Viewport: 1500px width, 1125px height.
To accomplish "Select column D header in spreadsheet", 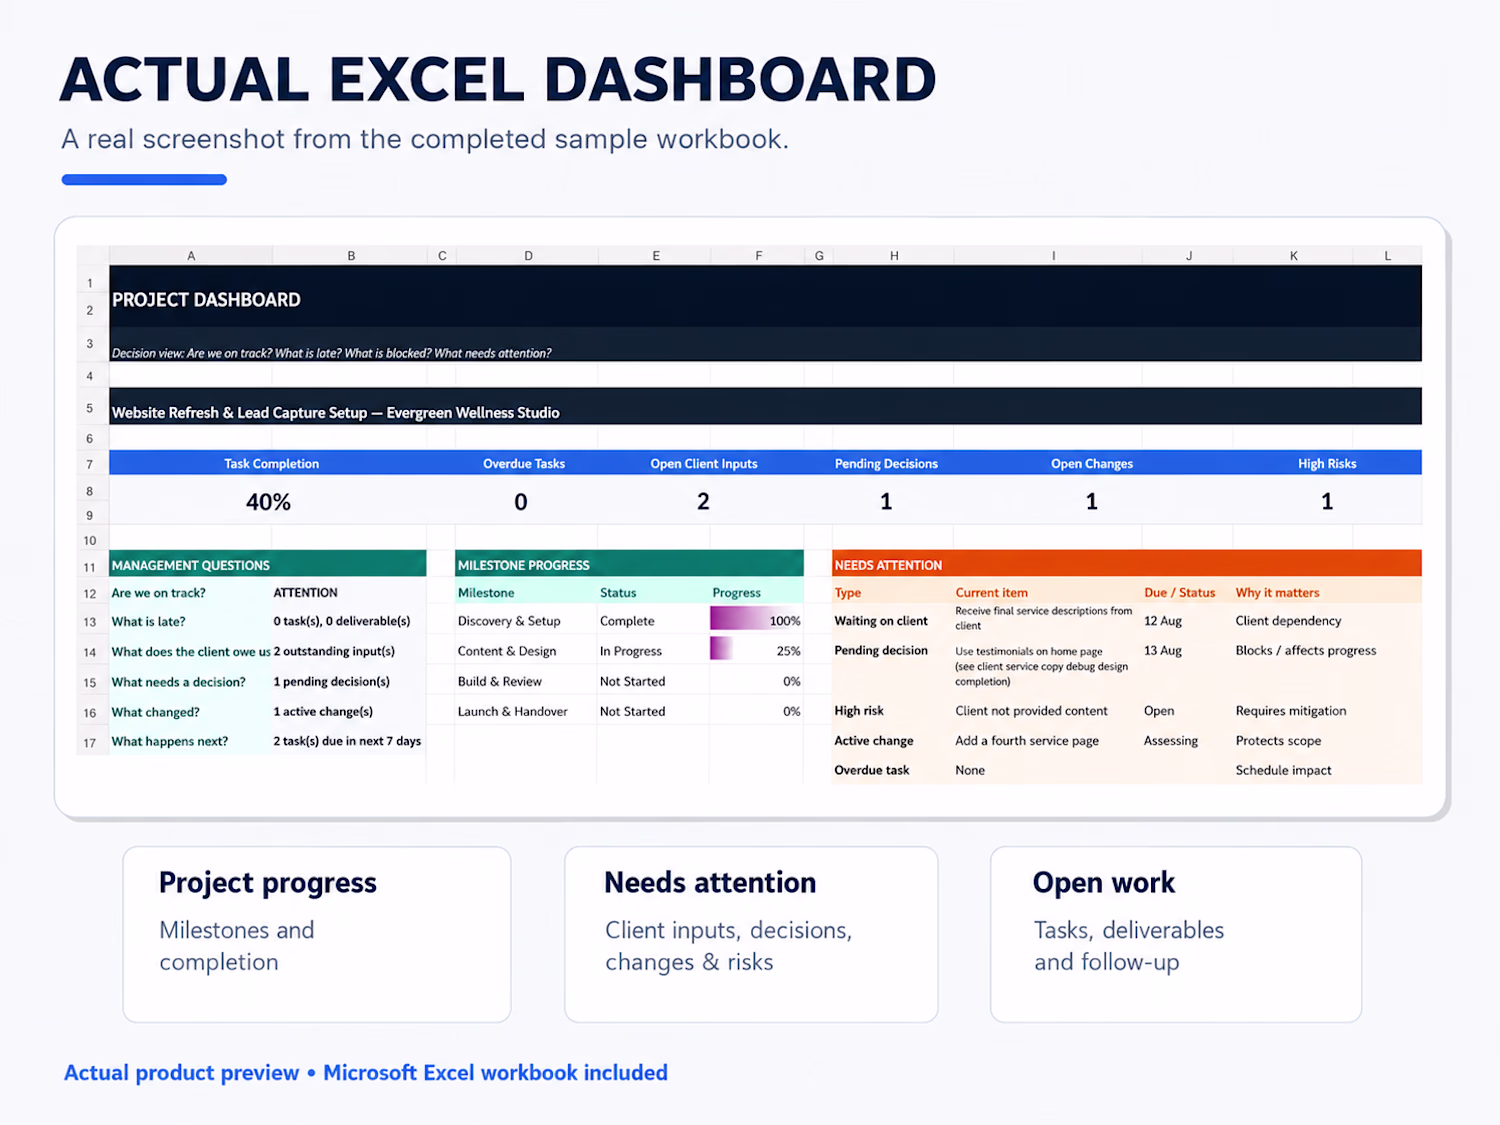I will (528, 256).
